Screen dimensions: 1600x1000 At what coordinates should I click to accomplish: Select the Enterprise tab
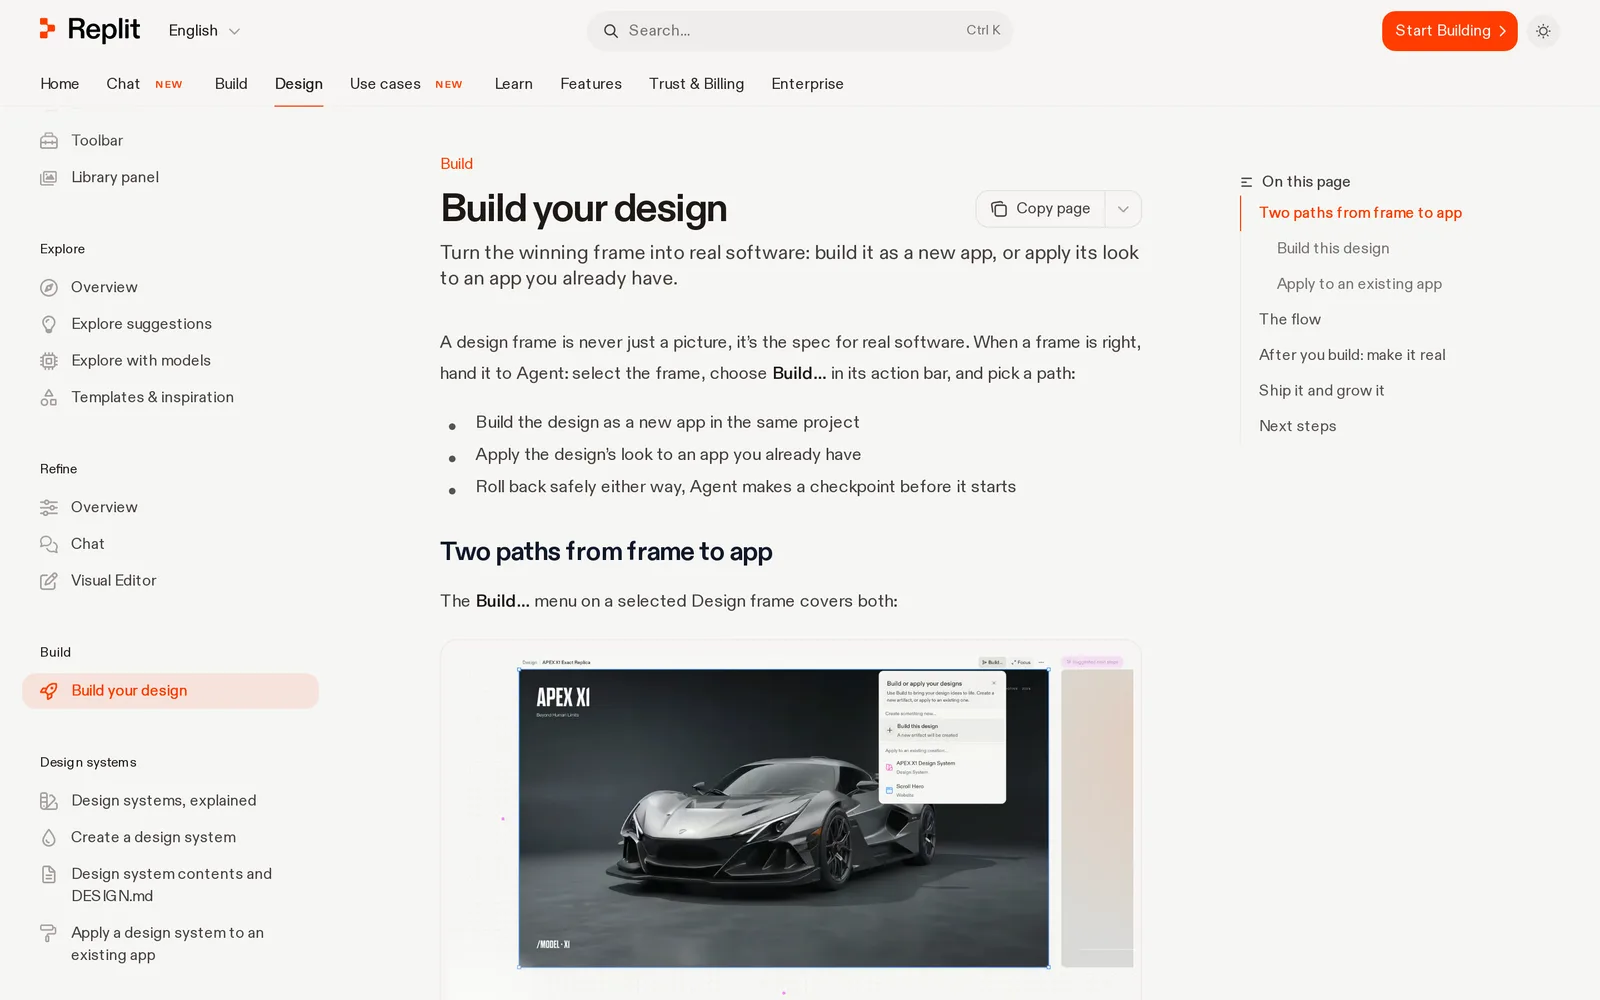pyautogui.click(x=807, y=84)
